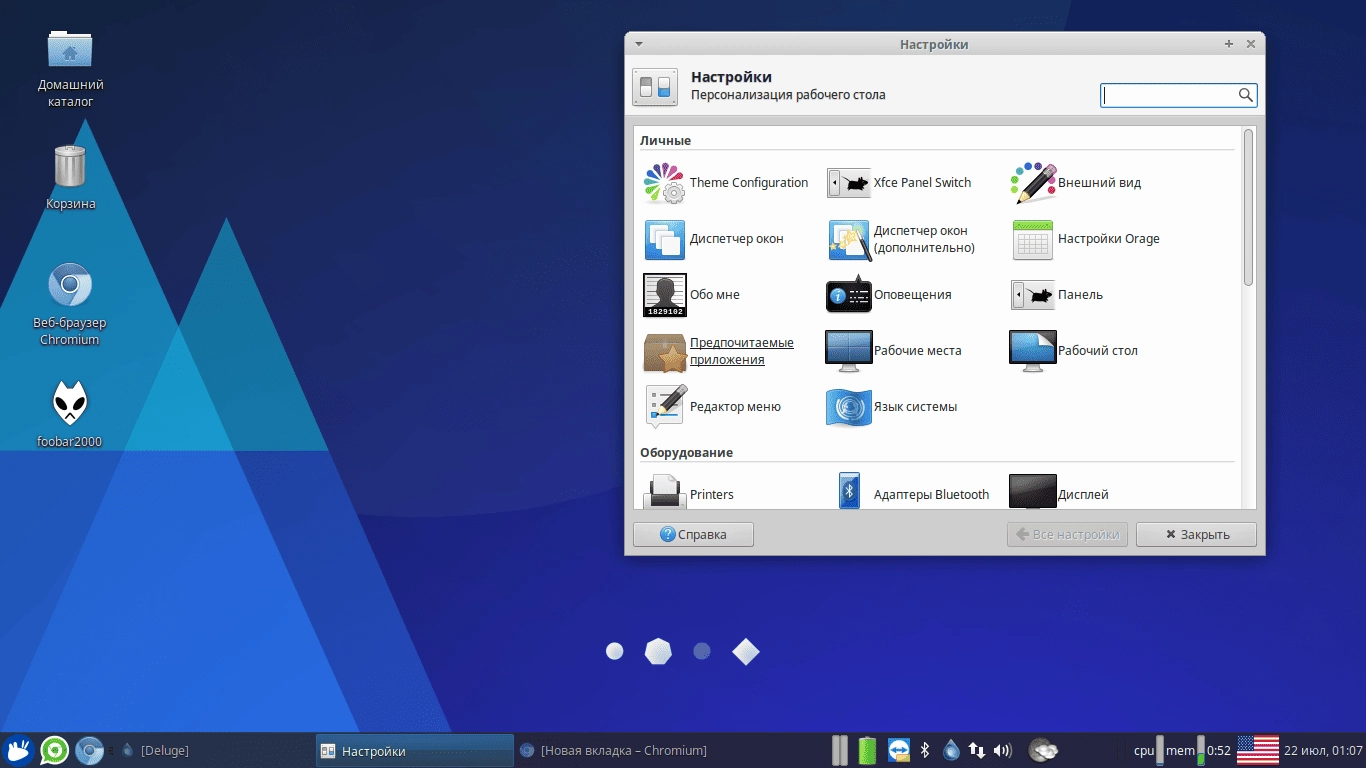Open Xfce Panel Switch
The width and height of the screenshot is (1366, 768).
(899, 183)
